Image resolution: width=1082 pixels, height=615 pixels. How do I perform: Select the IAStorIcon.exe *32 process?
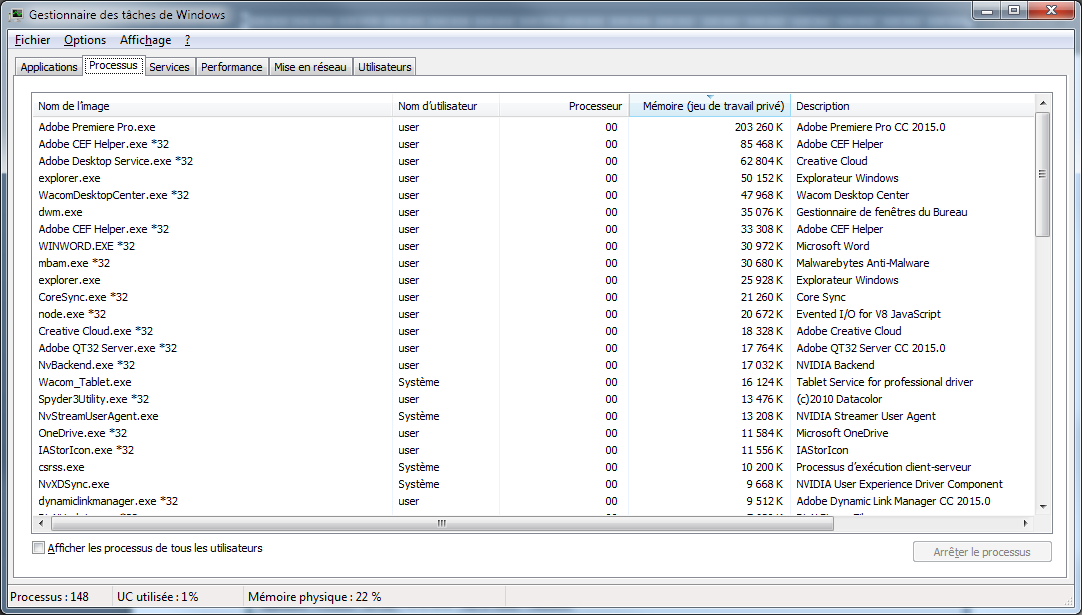tap(533, 450)
